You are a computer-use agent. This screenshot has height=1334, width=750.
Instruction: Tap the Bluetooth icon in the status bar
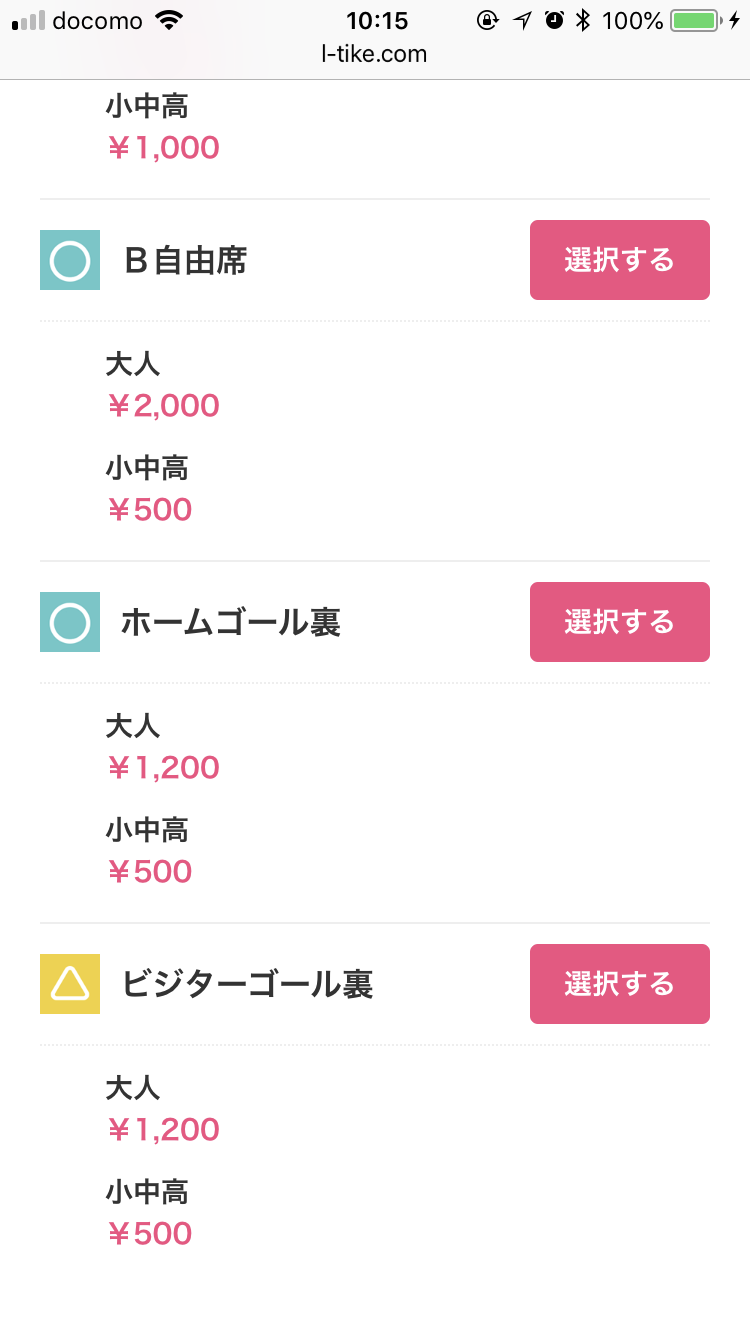[583, 21]
